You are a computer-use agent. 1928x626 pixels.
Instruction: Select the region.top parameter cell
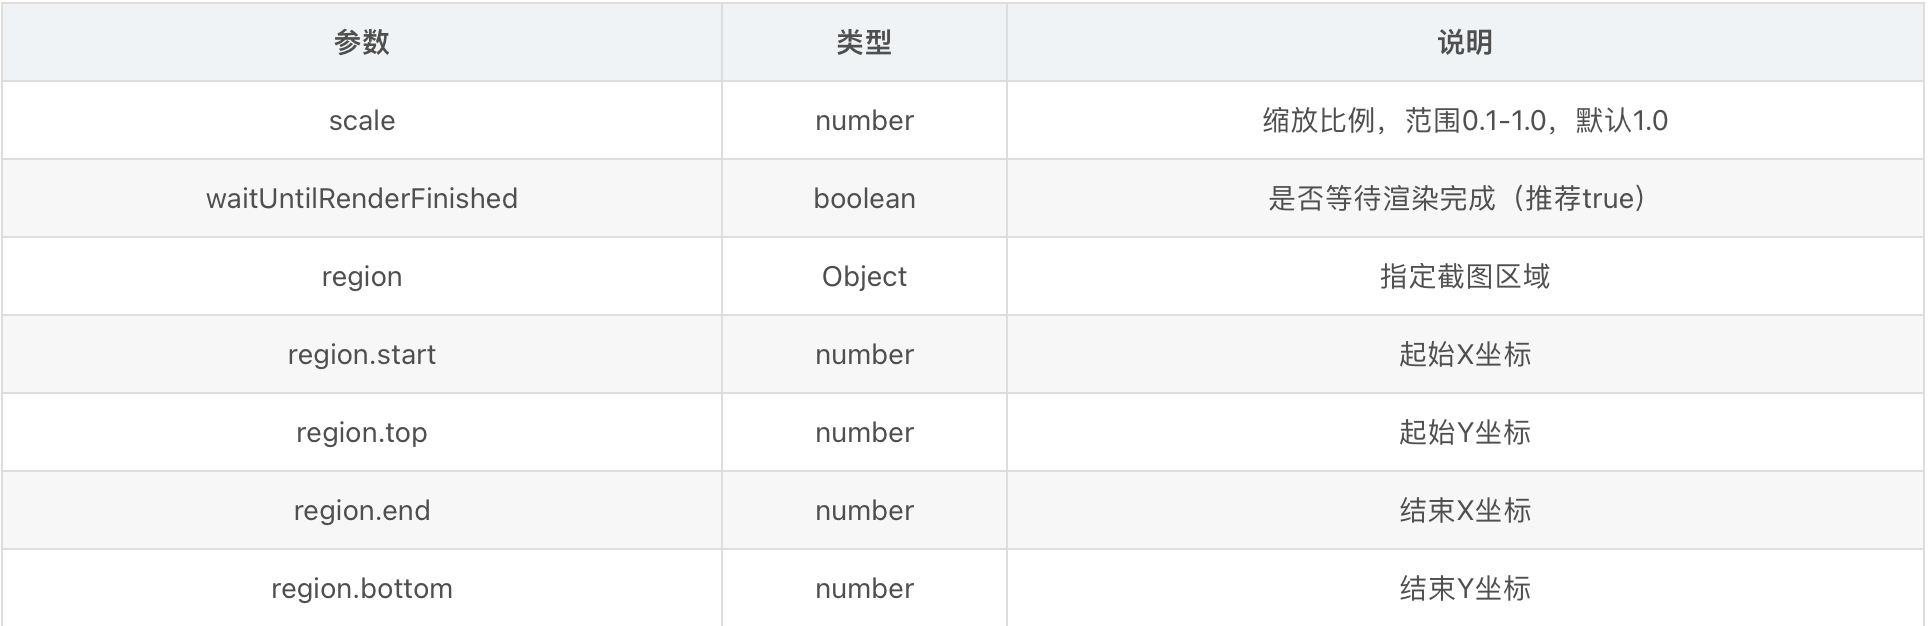361,432
